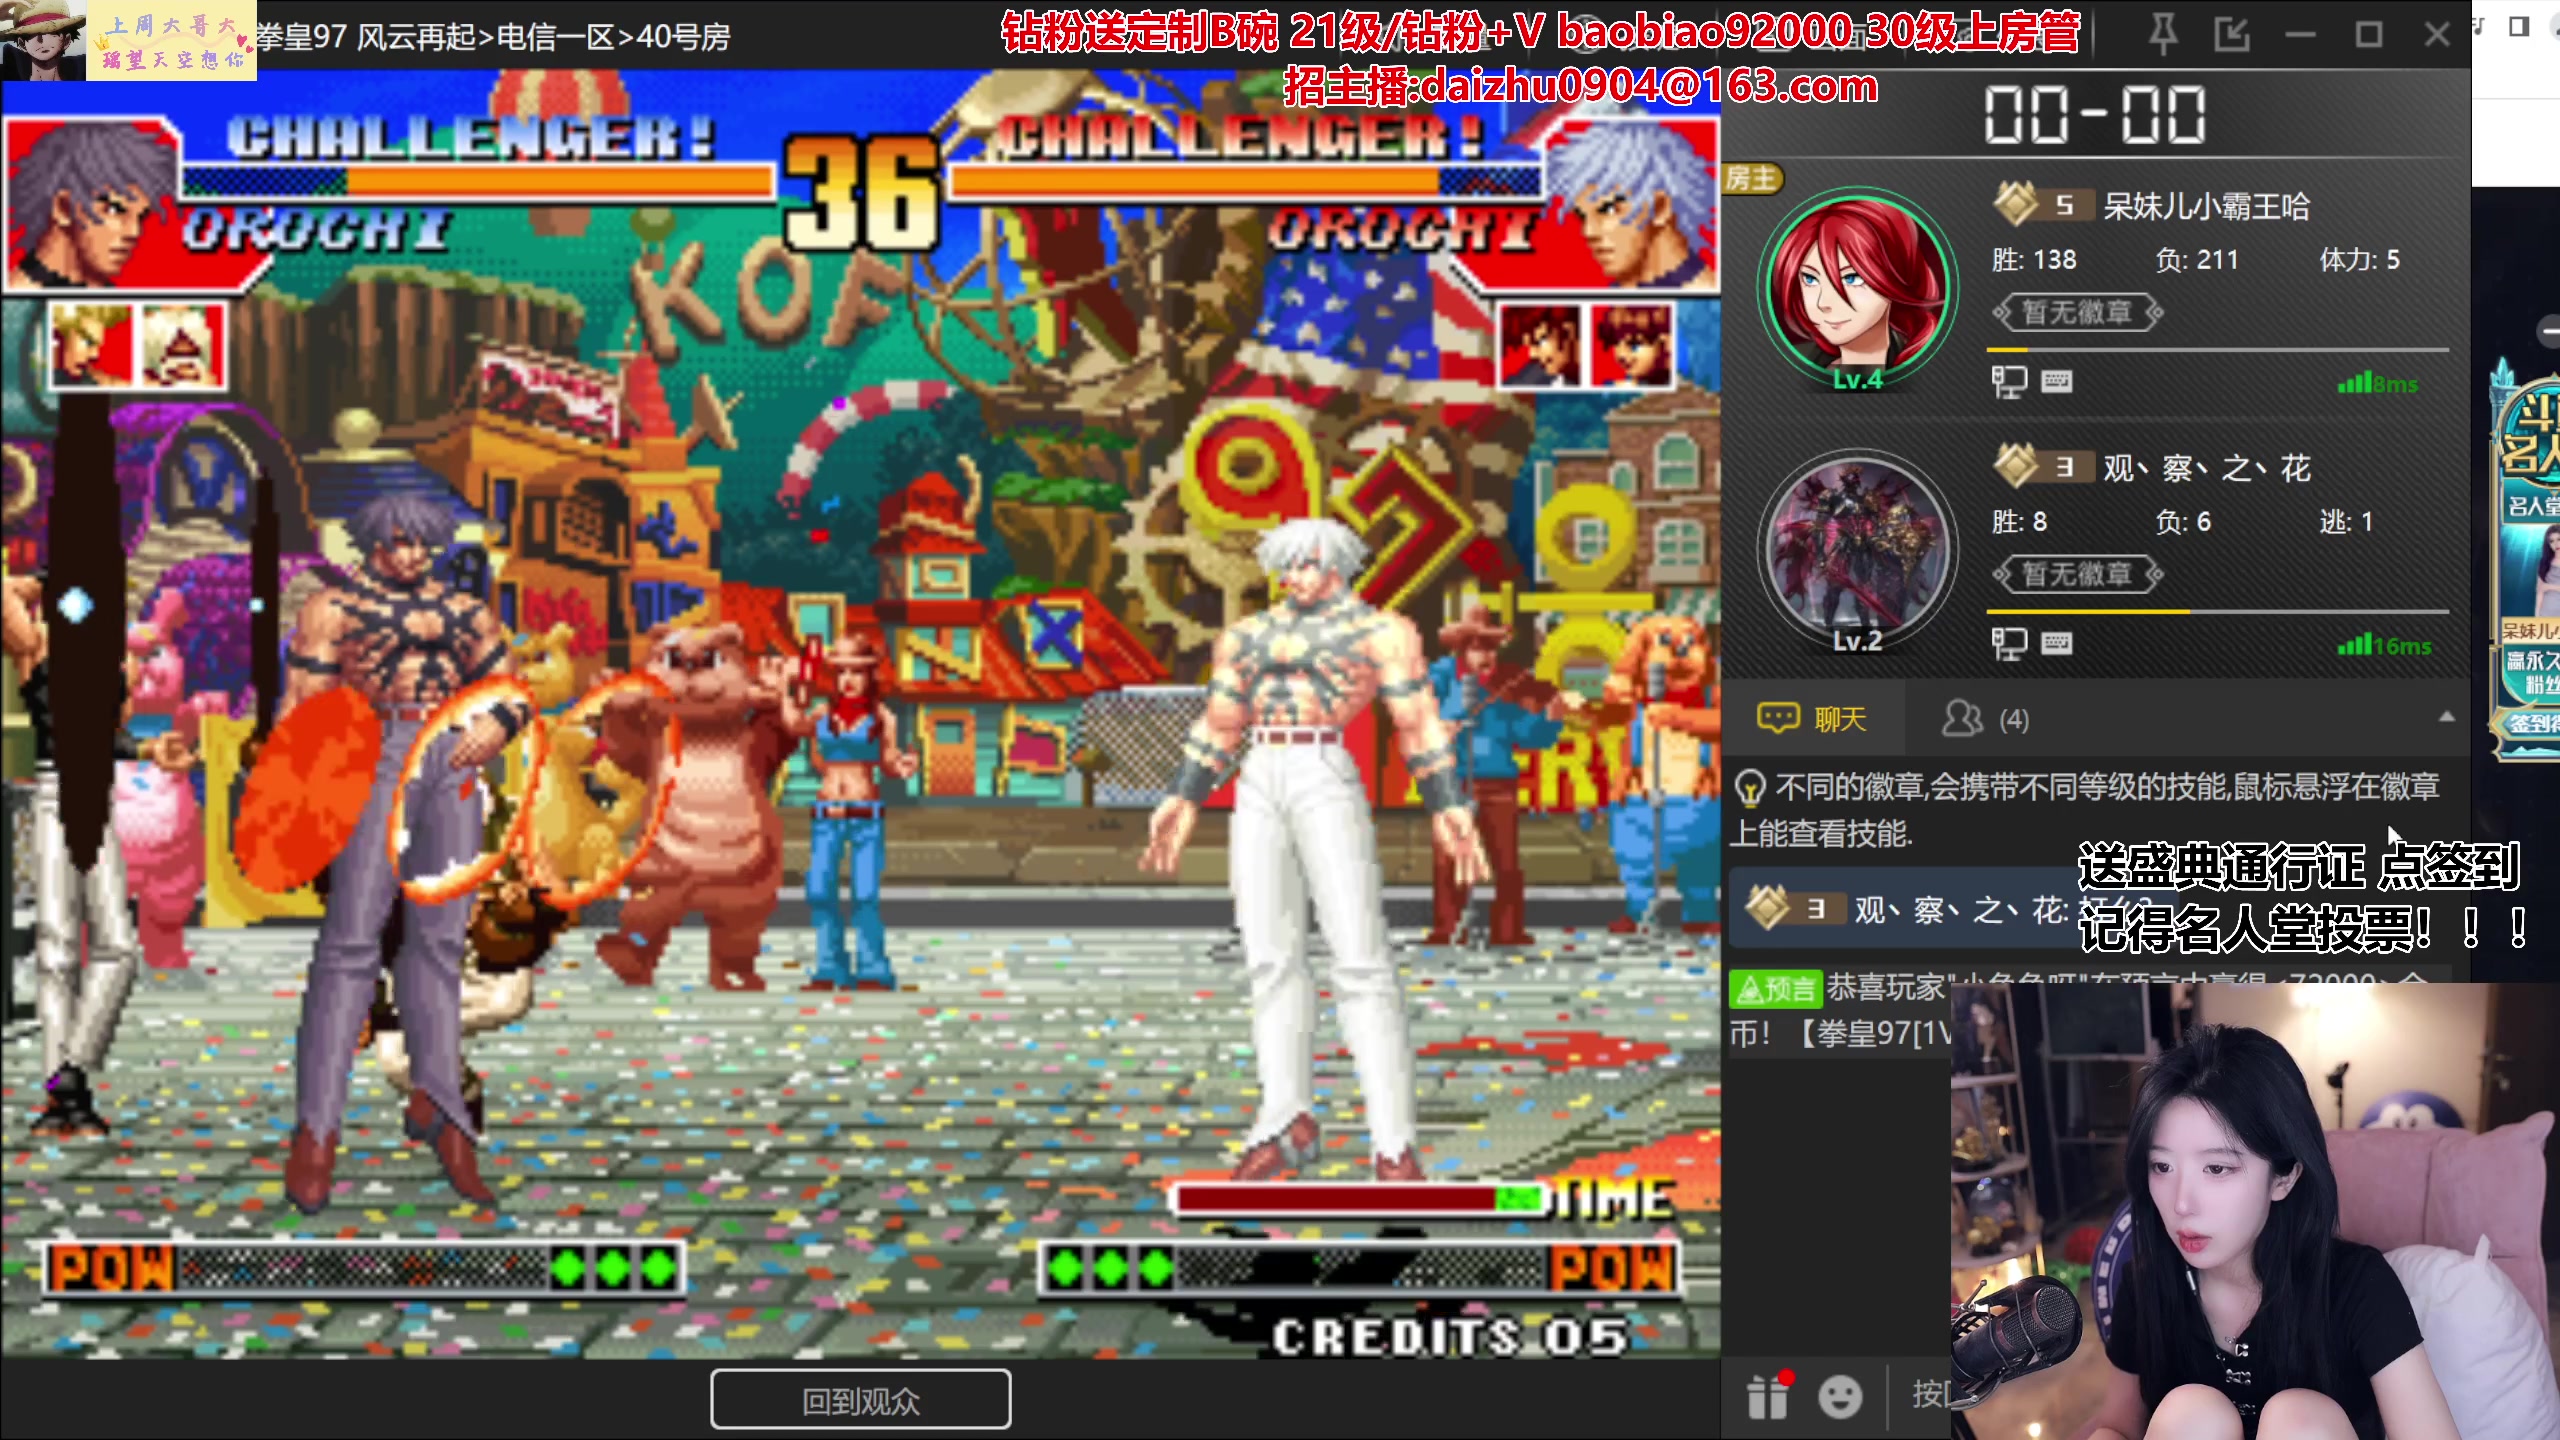The image size is (2560, 1440).
Task: Click the 负: 211 loss count
Action: tap(2197, 260)
